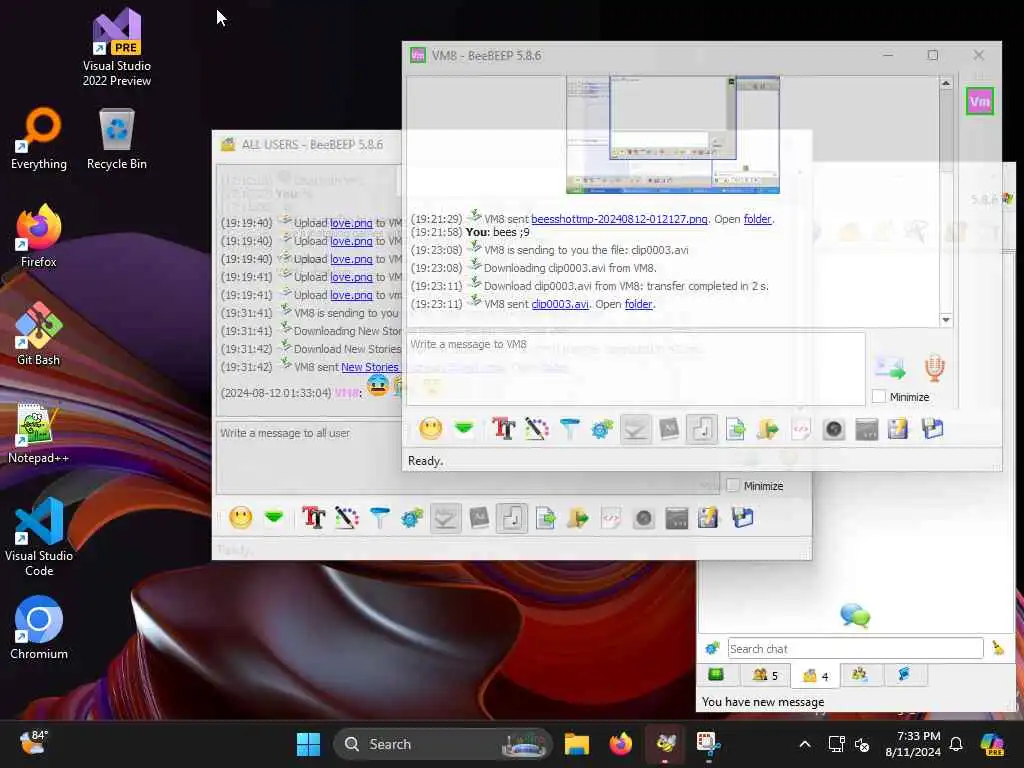Switch to green home tab in BeeBEEP
The width and height of the screenshot is (1024, 768).
(716, 675)
